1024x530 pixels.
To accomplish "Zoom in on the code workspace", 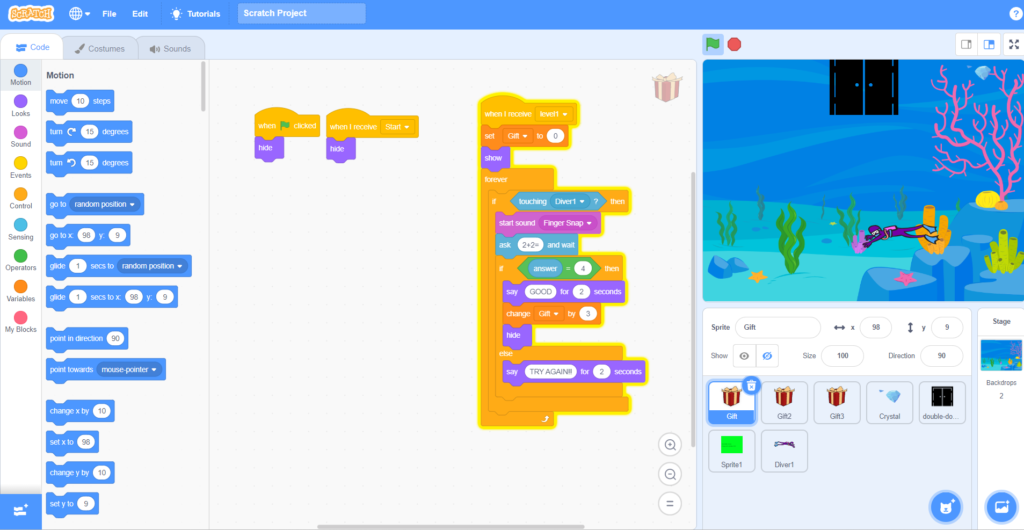I will click(x=670, y=445).
